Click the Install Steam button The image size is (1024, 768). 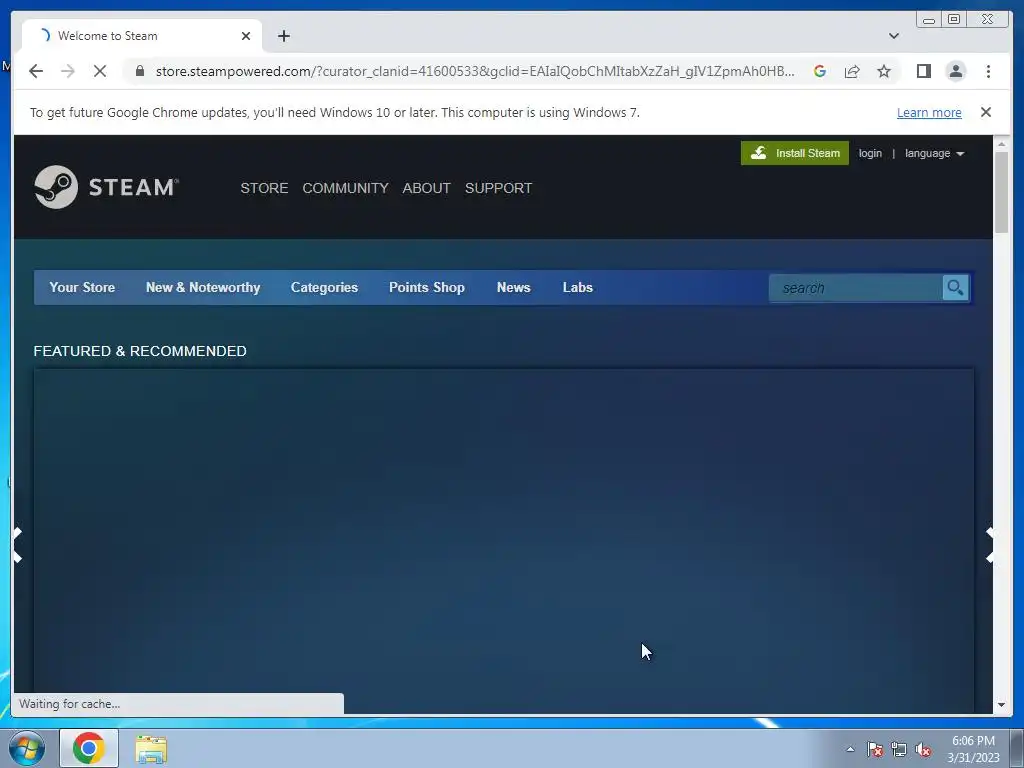point(795,153)
